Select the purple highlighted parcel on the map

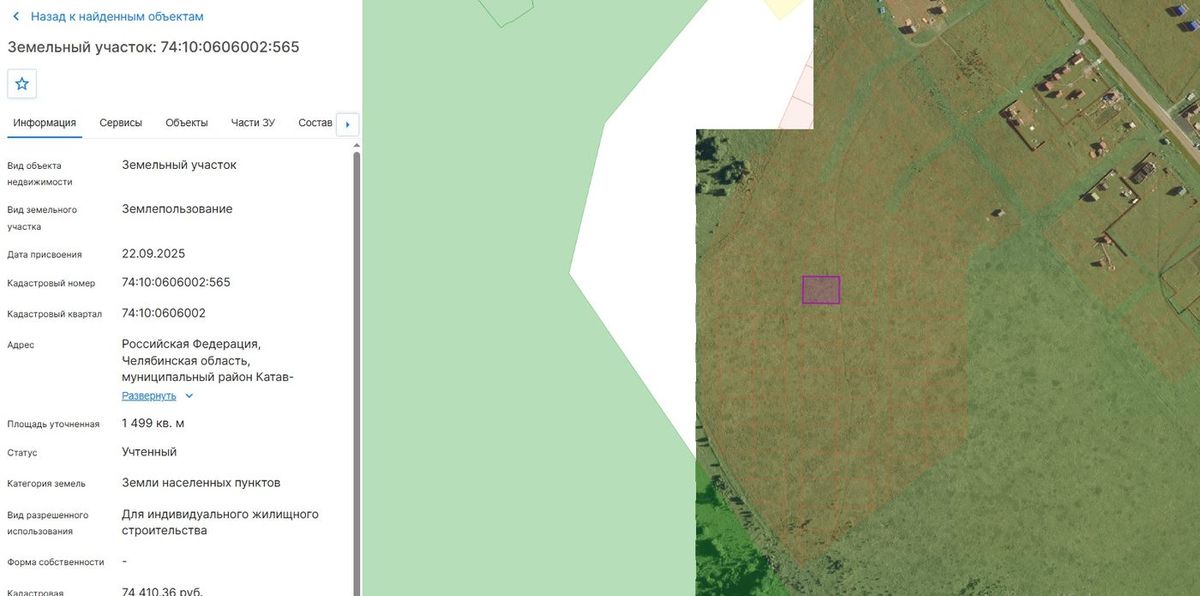821,290
